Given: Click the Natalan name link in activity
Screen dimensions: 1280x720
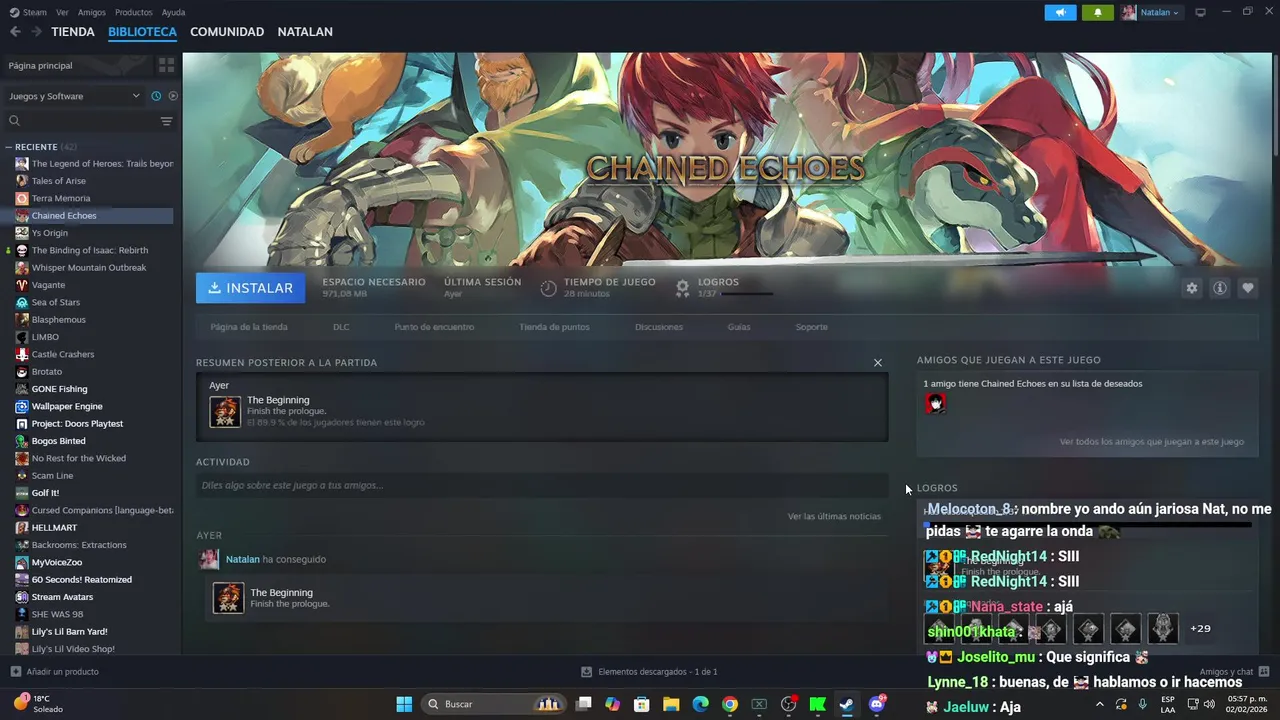Looking at the screenshot, I should pos(243,559).
